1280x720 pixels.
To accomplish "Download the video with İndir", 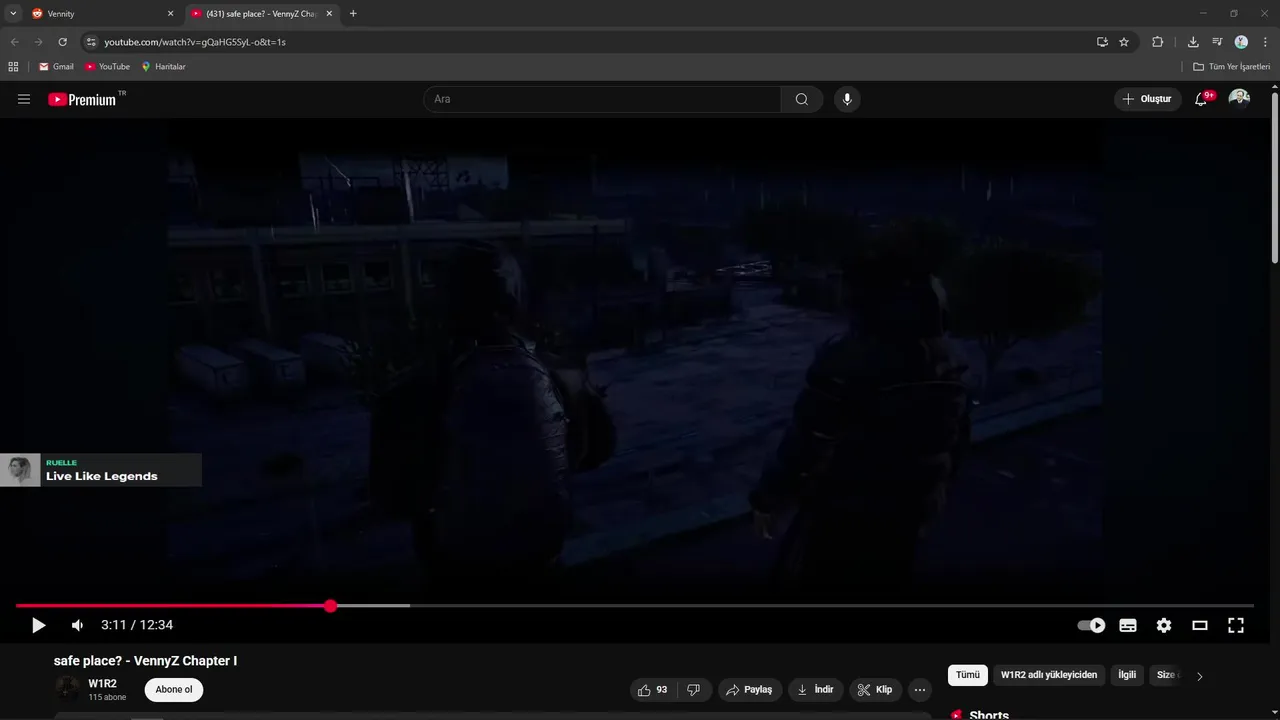I will click(x=815, y=690).
